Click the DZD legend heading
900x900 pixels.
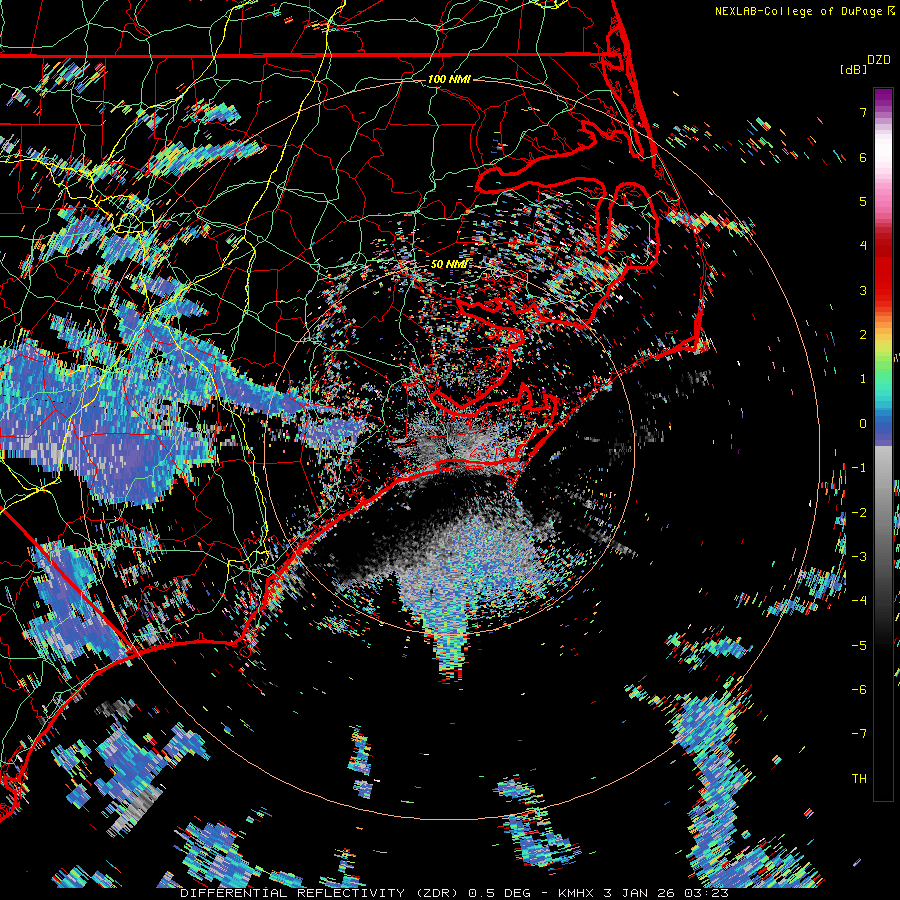[879, 60]
